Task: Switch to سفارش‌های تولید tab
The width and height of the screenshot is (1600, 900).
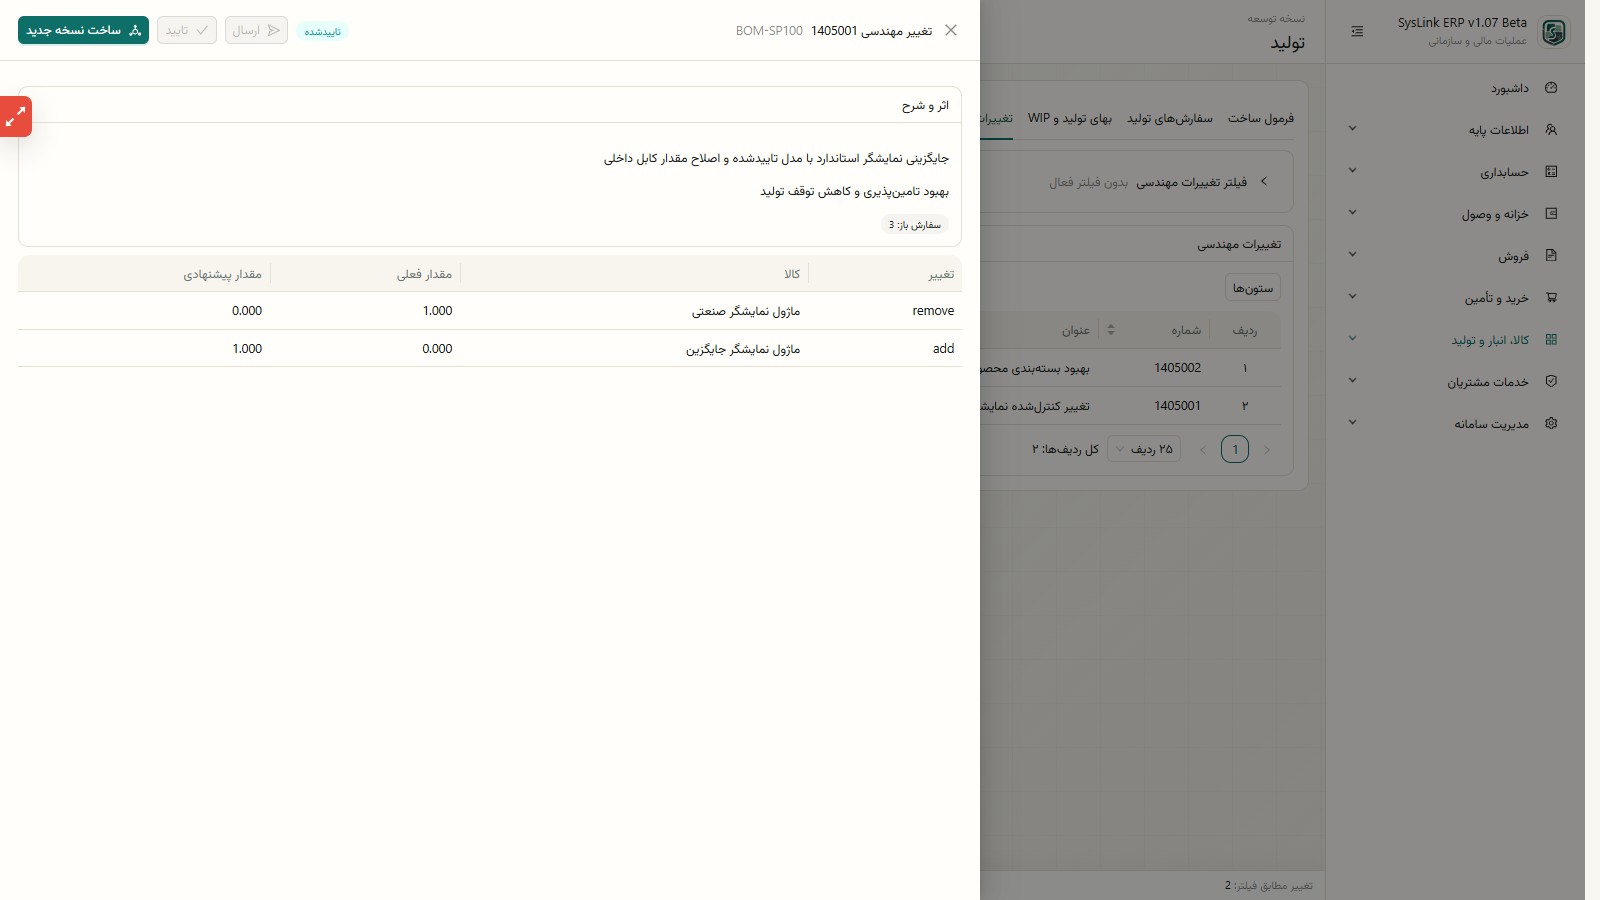Action: click(1170, 118)
